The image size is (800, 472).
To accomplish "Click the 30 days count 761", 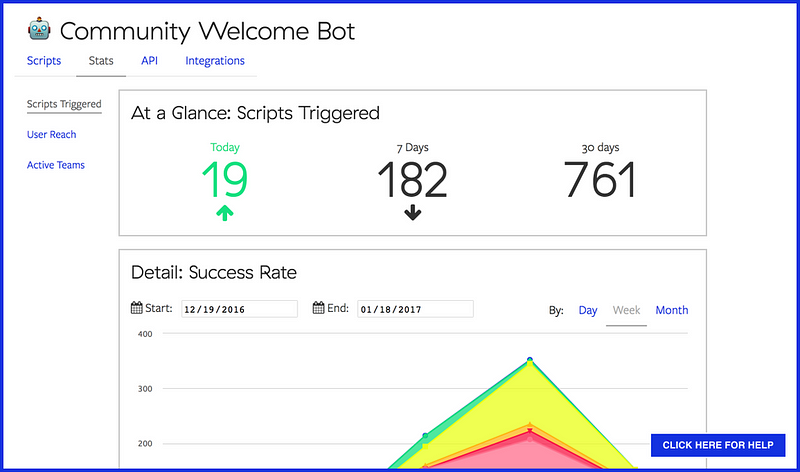I will (x=600, y=179).
